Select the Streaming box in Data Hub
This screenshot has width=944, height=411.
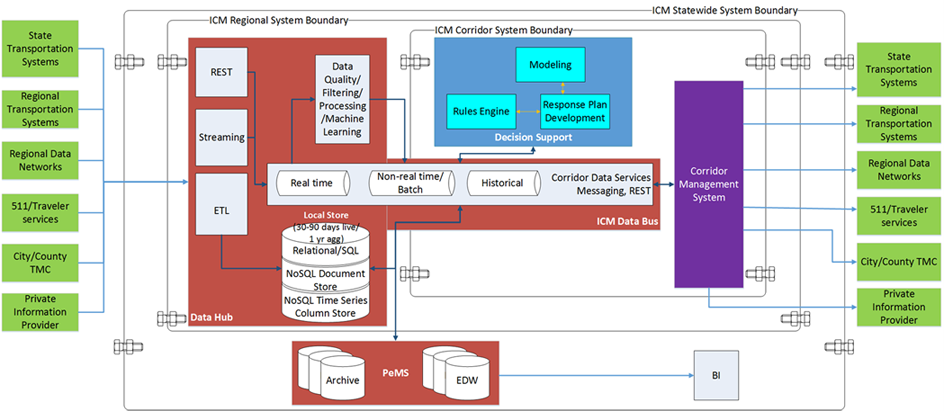pos(222,137)
